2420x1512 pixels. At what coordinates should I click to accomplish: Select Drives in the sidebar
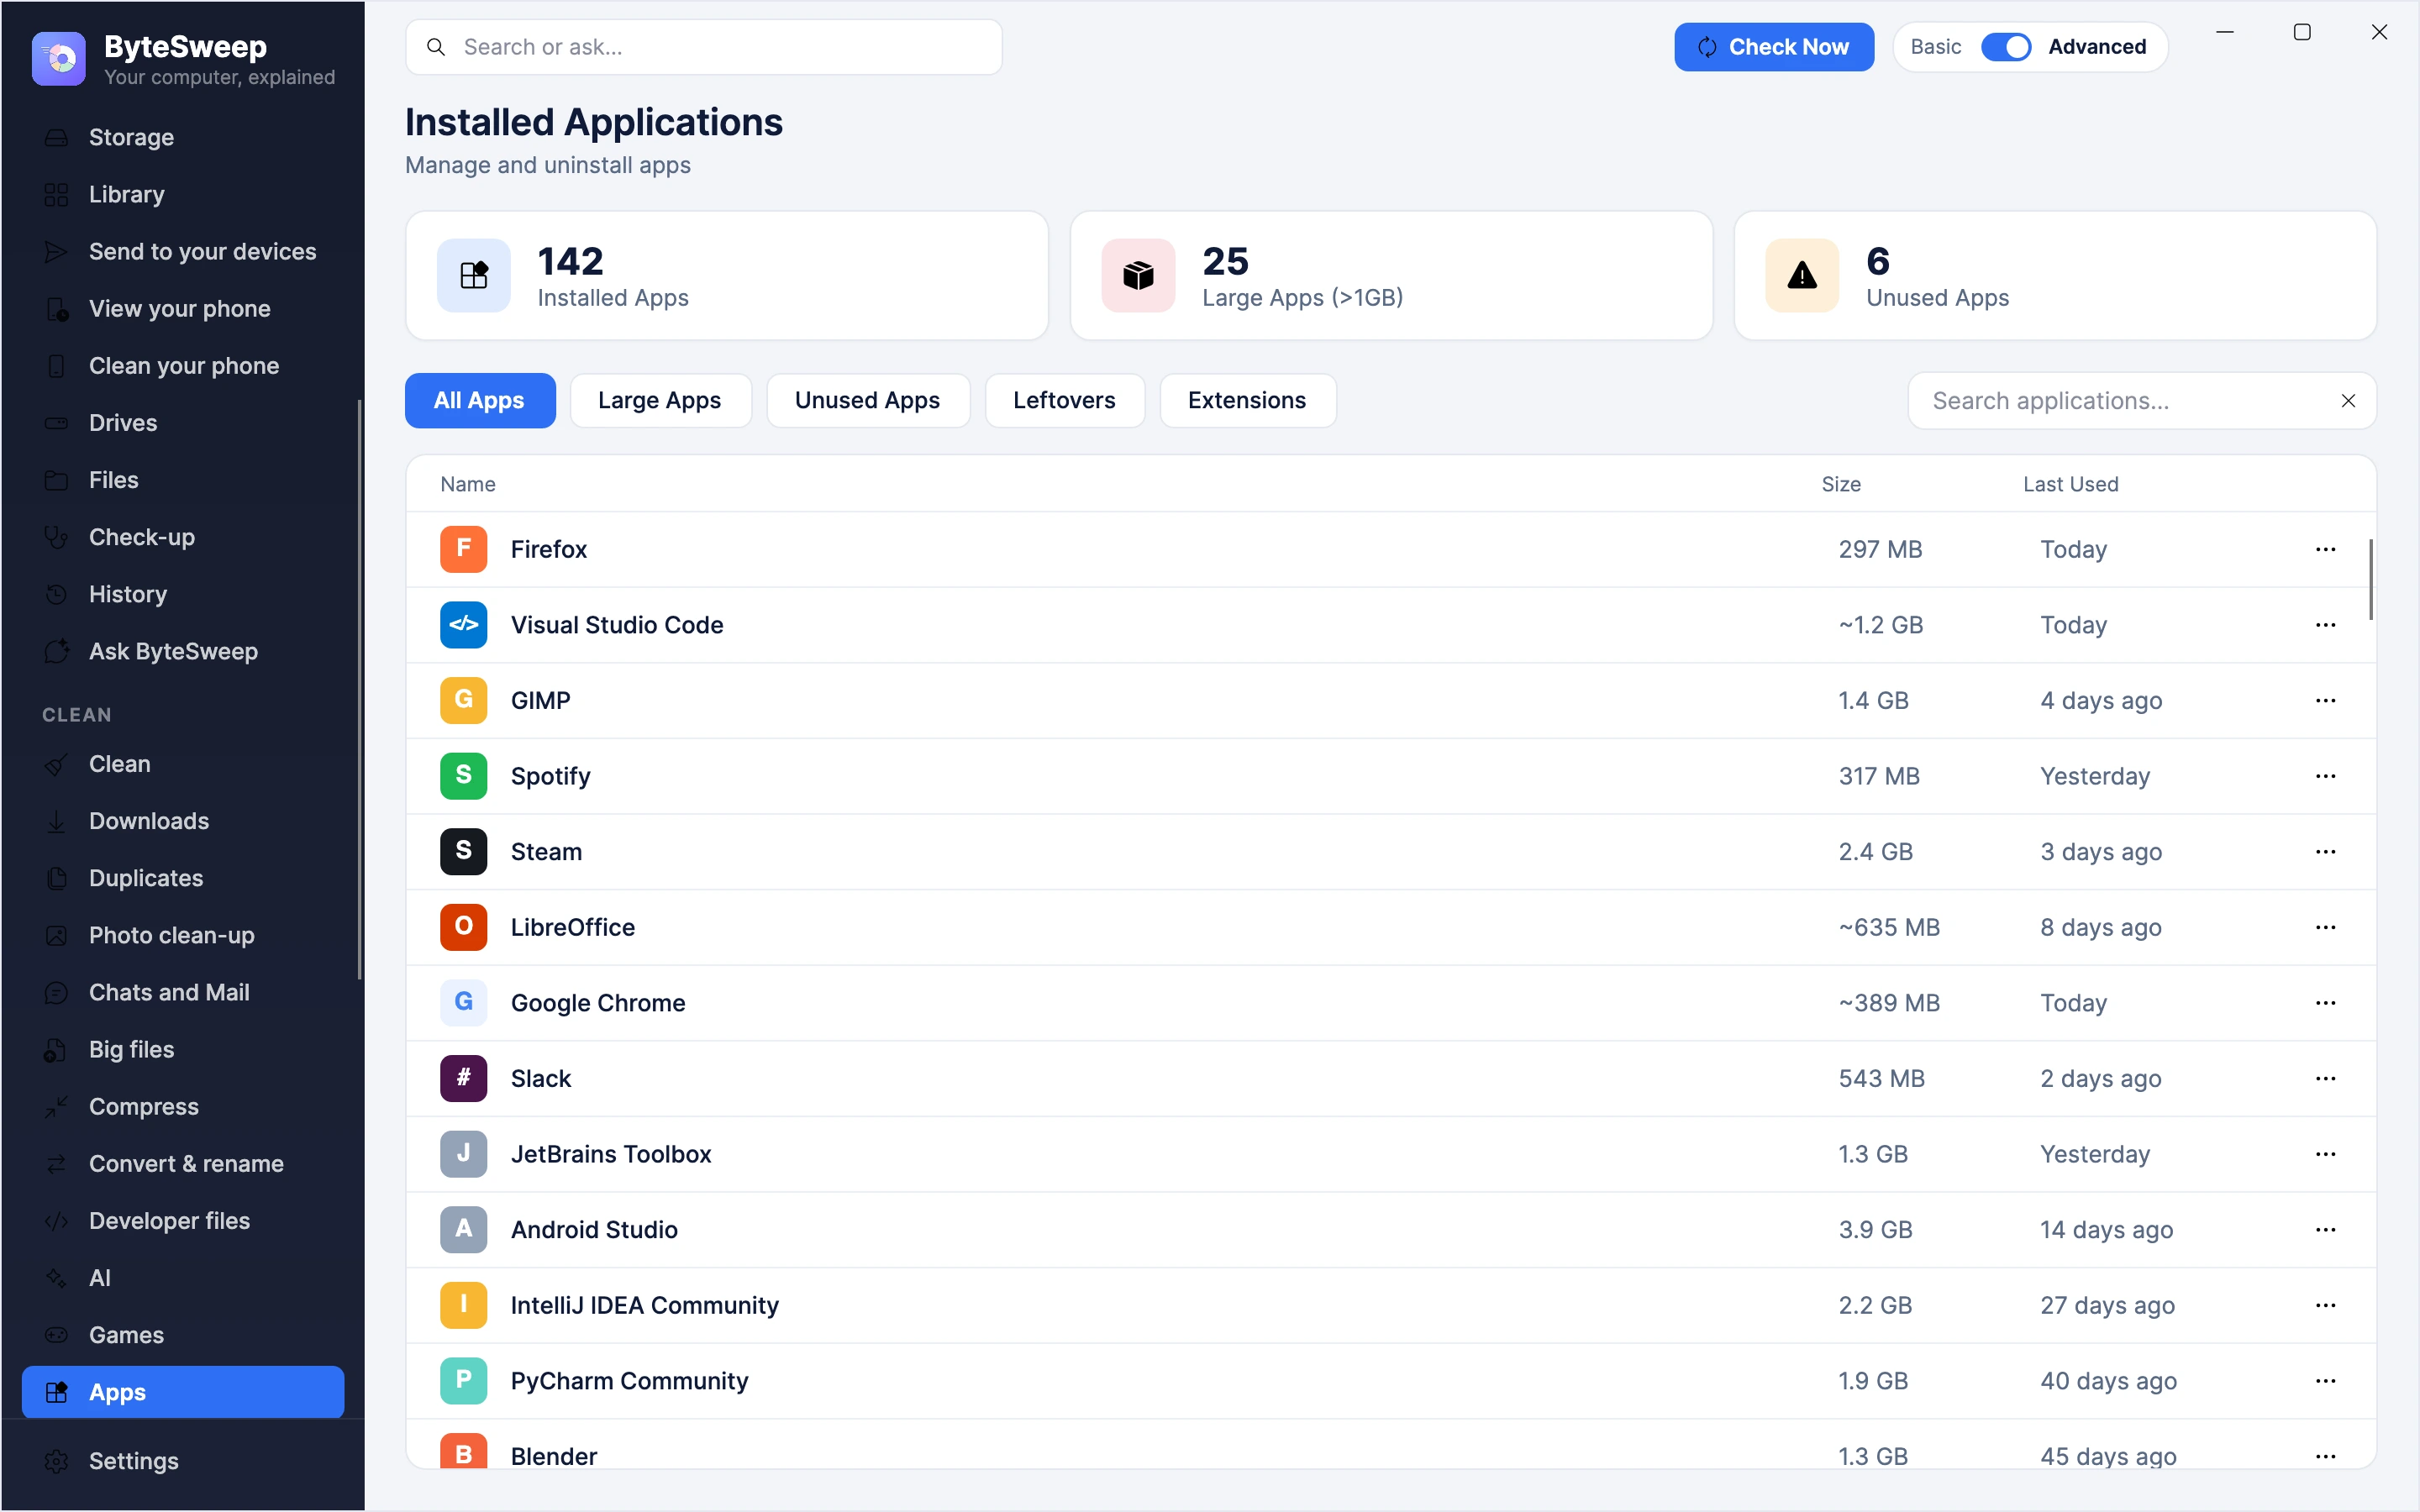(182, 422)
